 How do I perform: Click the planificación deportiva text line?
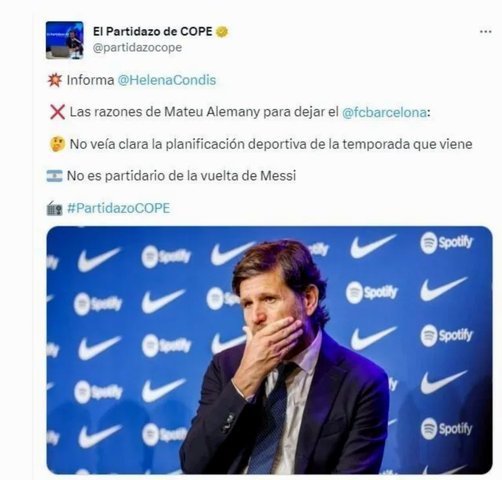coord(261,144)
